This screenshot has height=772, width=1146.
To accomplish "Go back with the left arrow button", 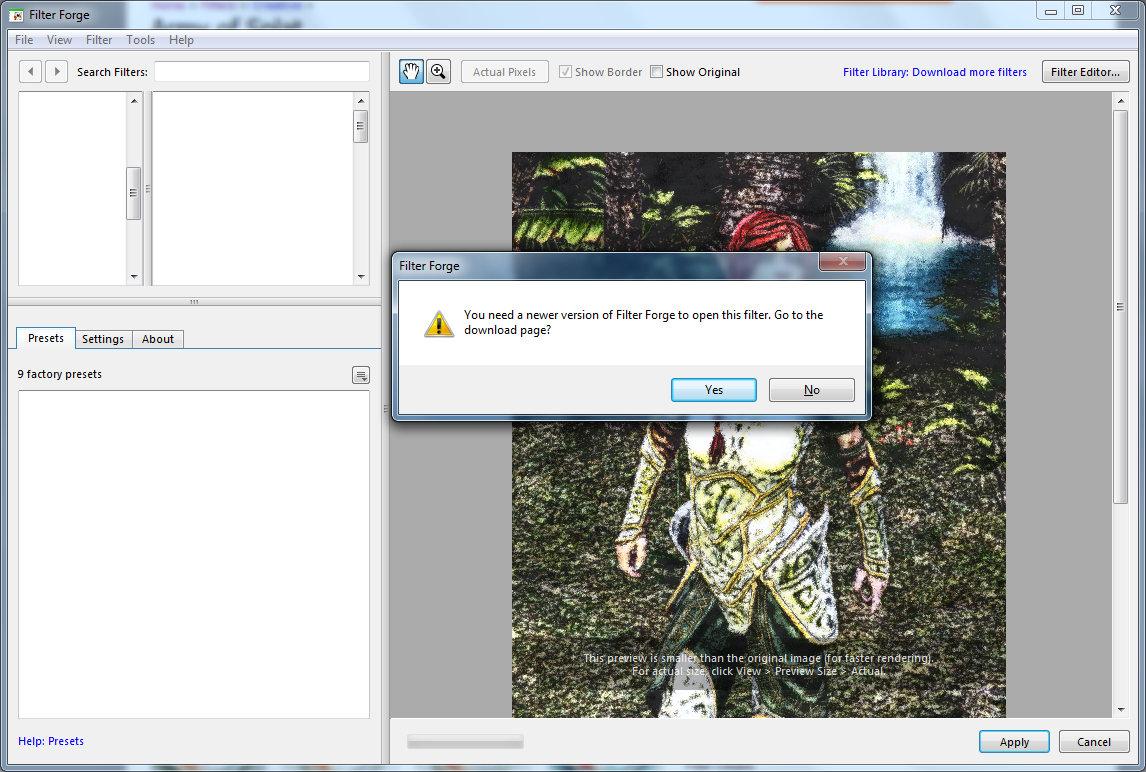I will pyautogui.click(x=31, y=72).
